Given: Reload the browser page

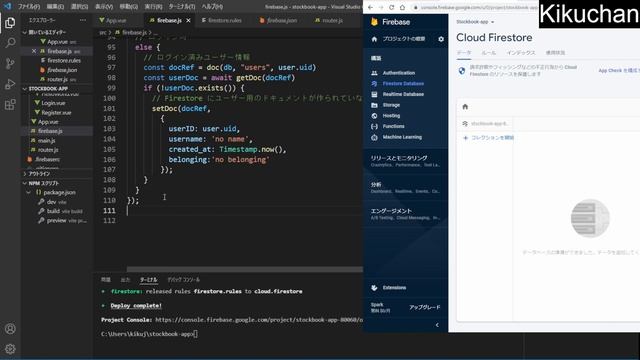Looking at the screenshot, I should click(391, 7).
